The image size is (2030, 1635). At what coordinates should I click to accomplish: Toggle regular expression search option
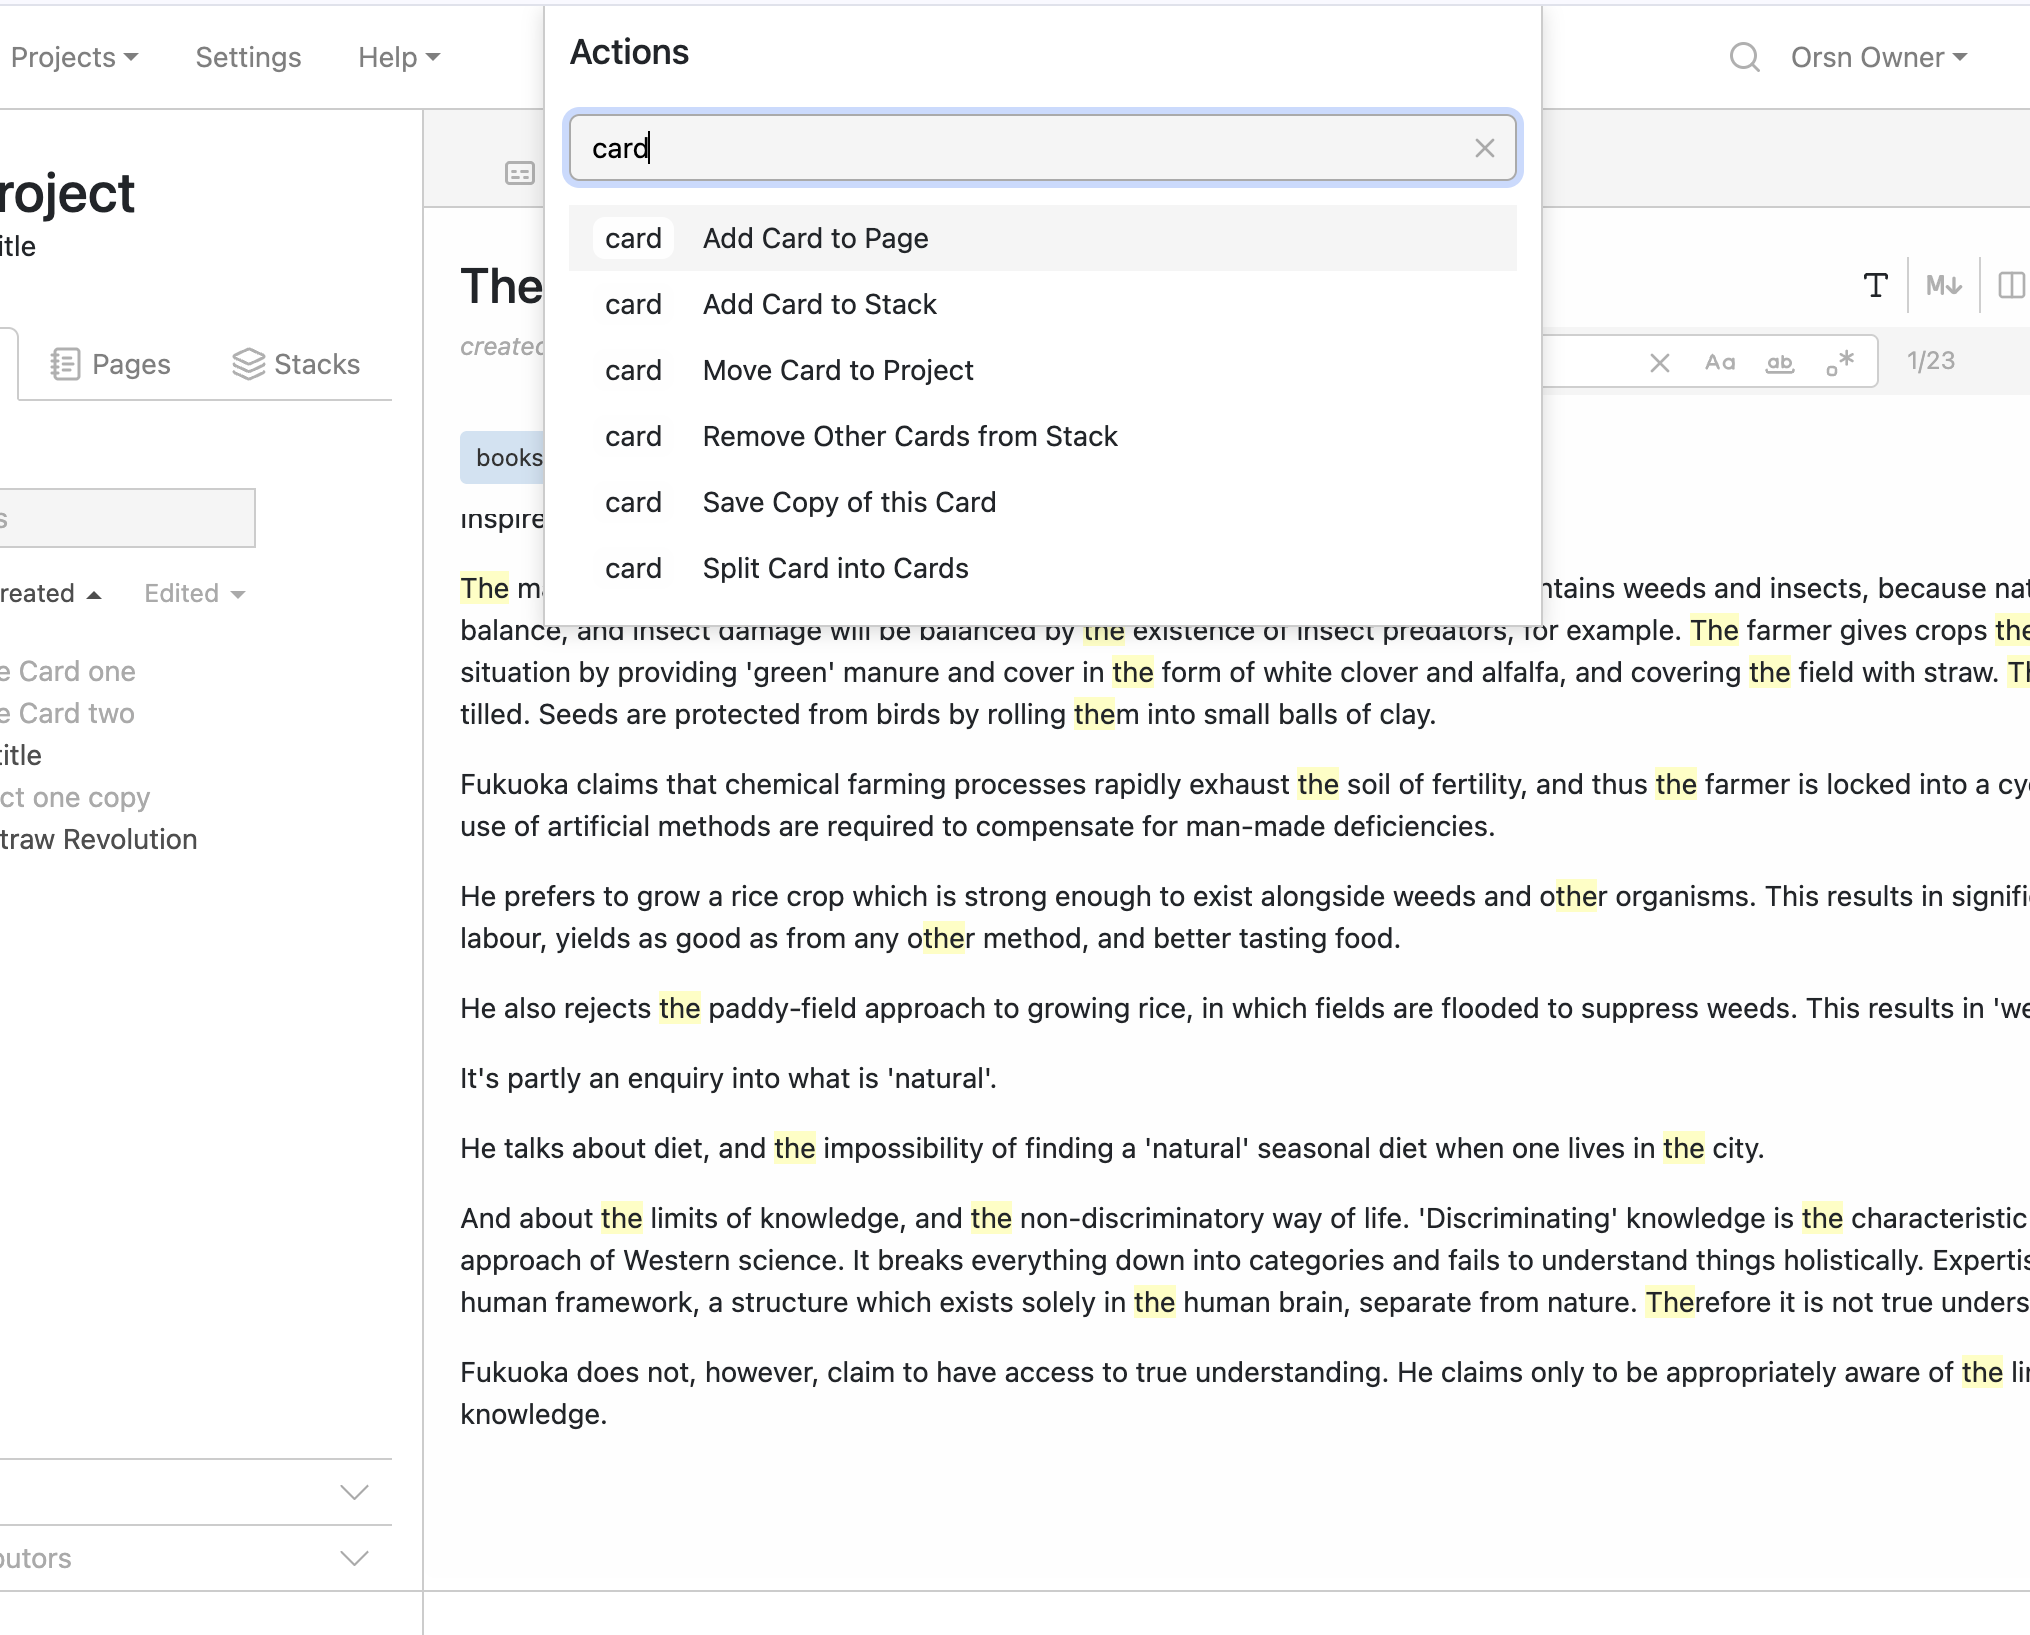pyautogui.click(x=1840, y=363)
